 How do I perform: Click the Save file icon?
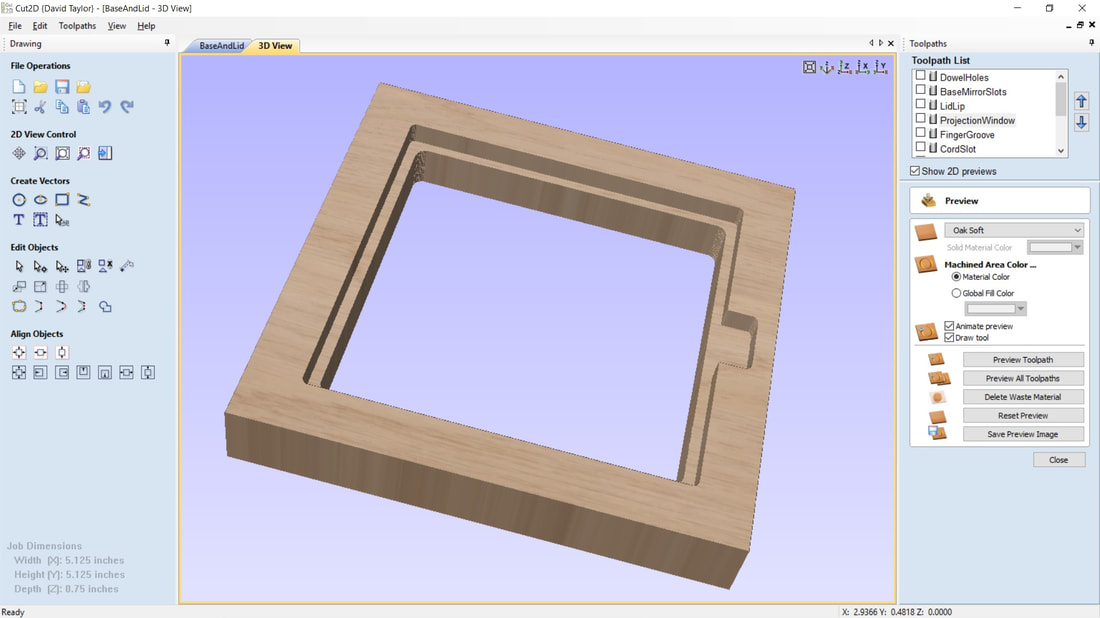coord(62,87)
